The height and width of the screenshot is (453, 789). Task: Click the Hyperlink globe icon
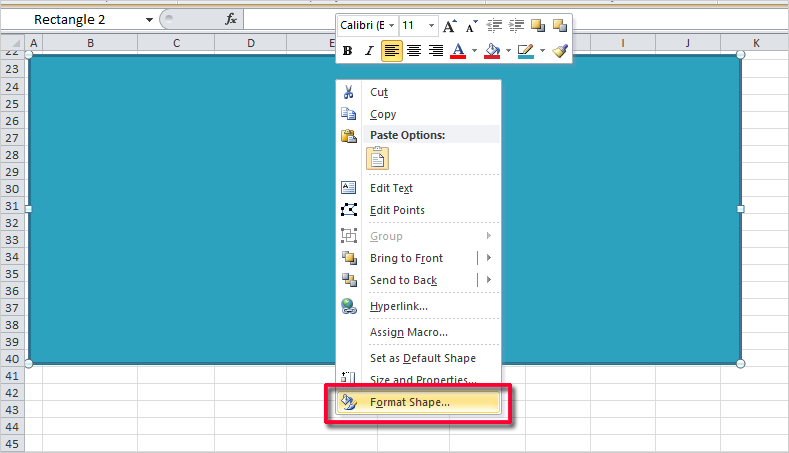(x=349, y=306)
